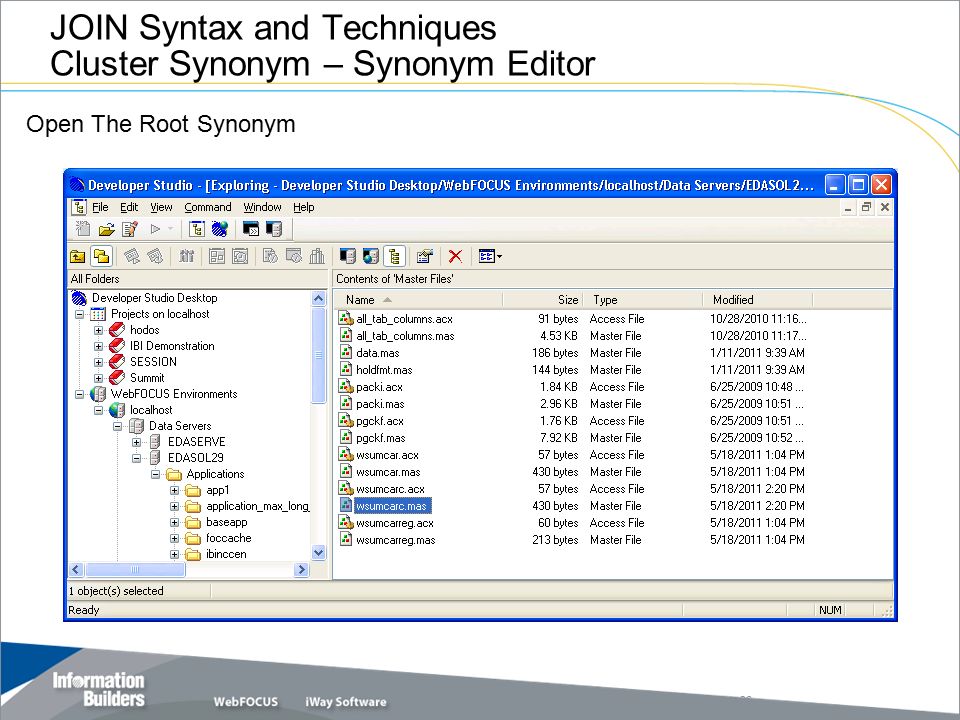
Task: Expand the IBI Demonstration project
Action: (98, 347)
